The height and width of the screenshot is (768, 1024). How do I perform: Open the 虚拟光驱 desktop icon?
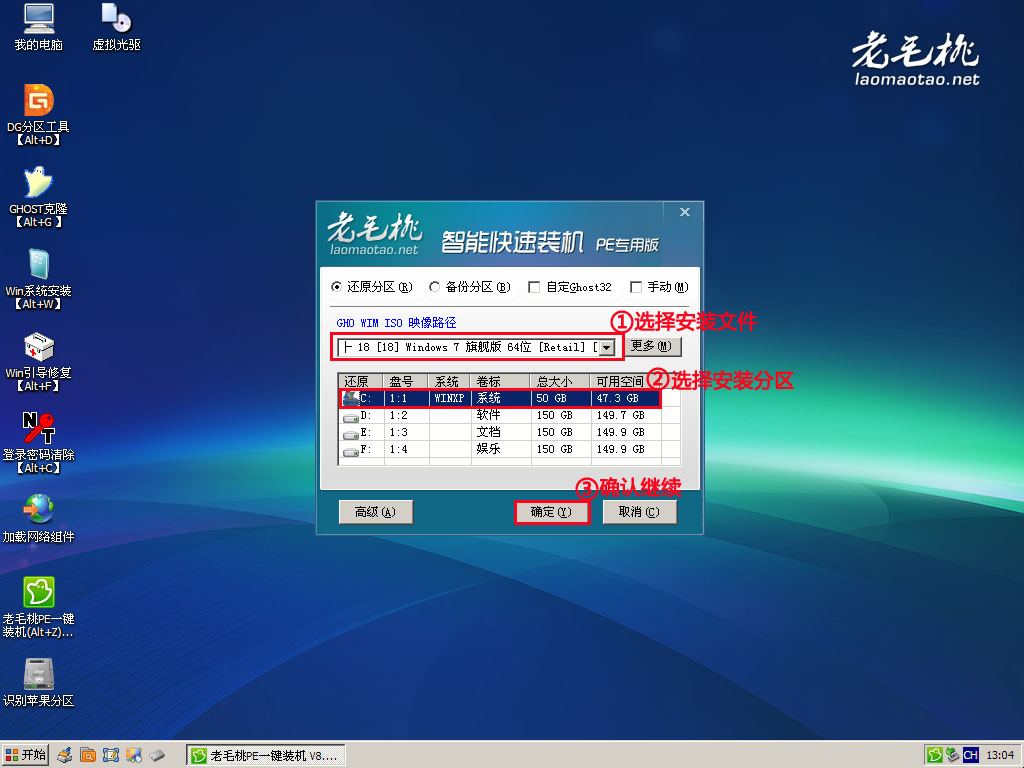pyautogui.click(x=116, y=27)
